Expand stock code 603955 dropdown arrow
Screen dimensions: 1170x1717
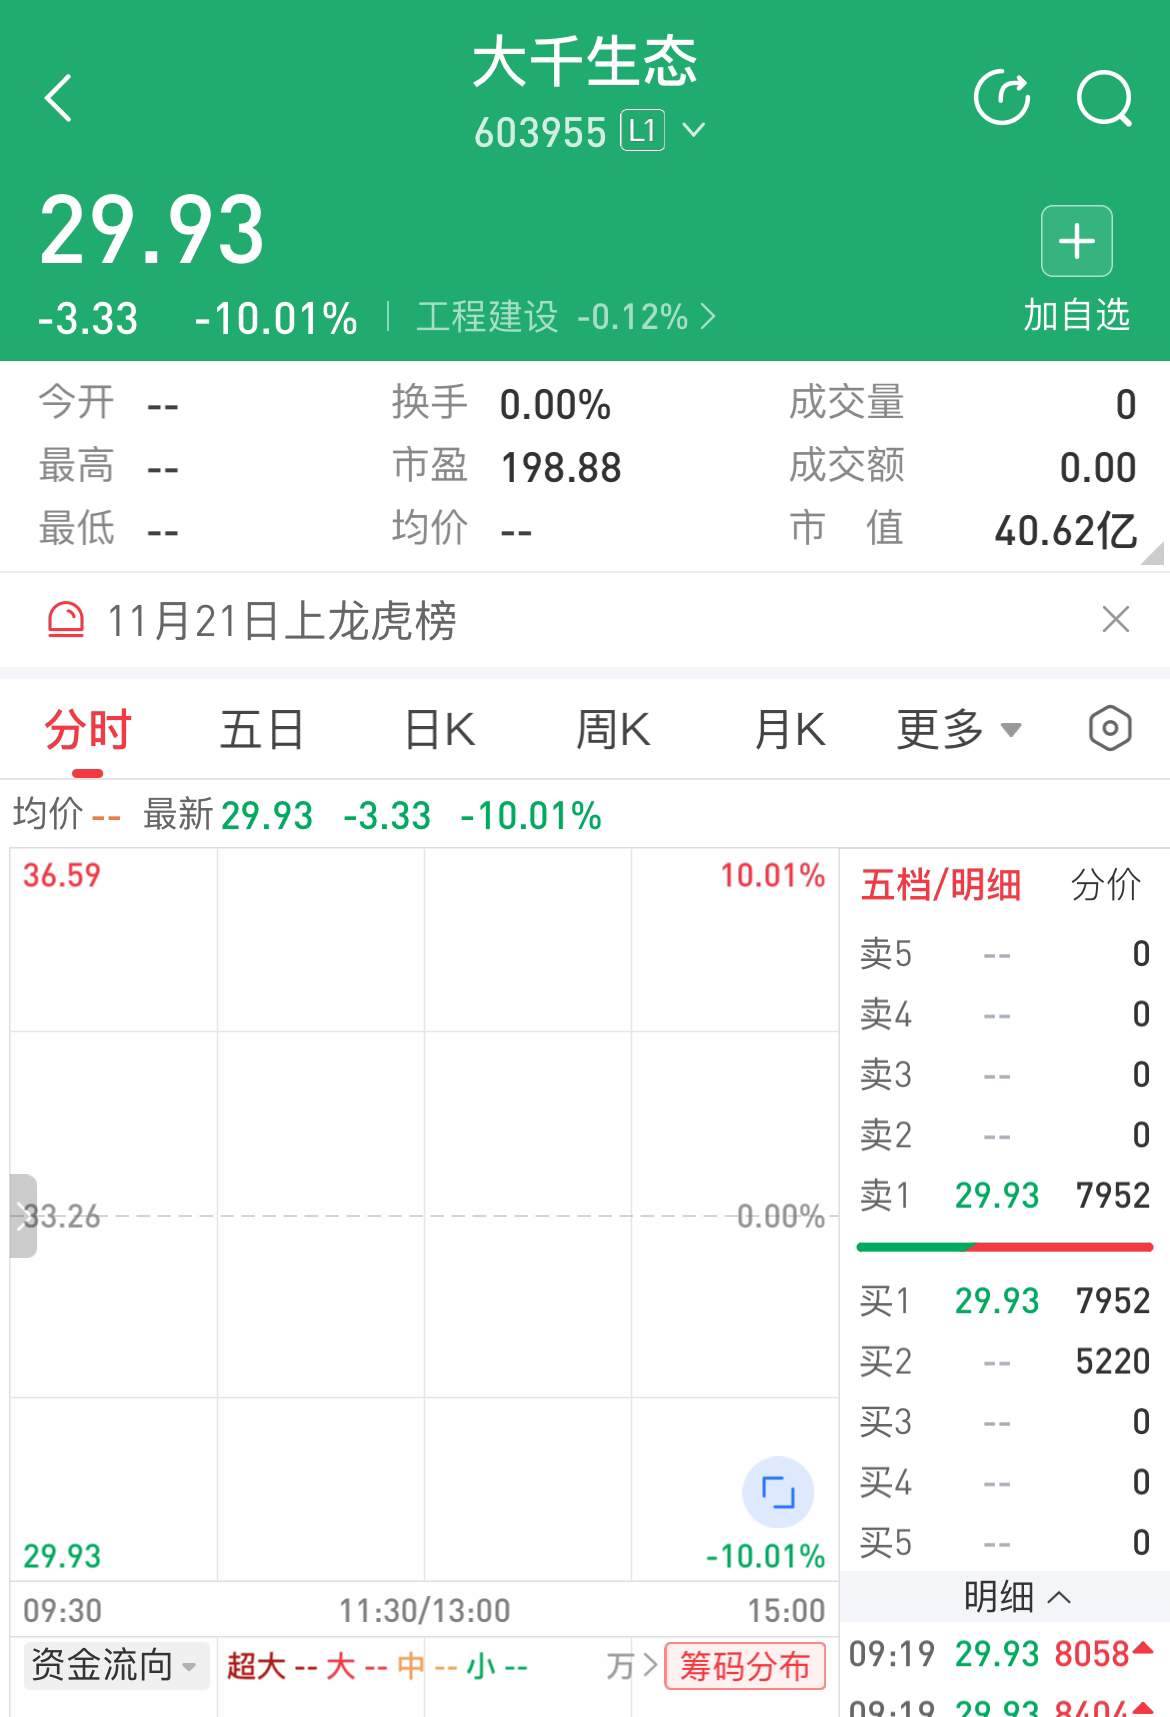[x=693, y=131]
